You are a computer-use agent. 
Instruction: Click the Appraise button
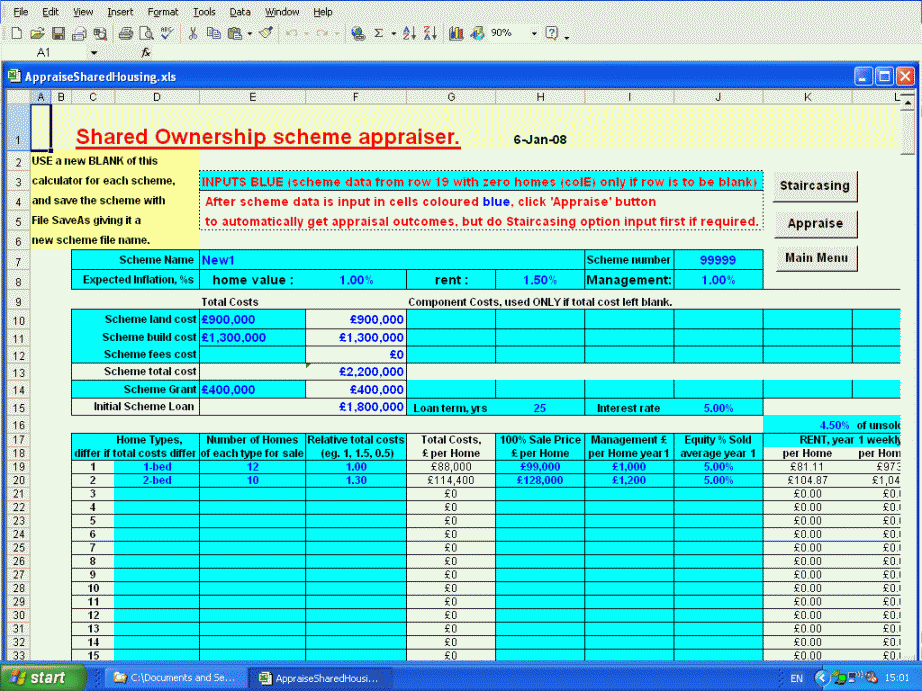(815, 223)
